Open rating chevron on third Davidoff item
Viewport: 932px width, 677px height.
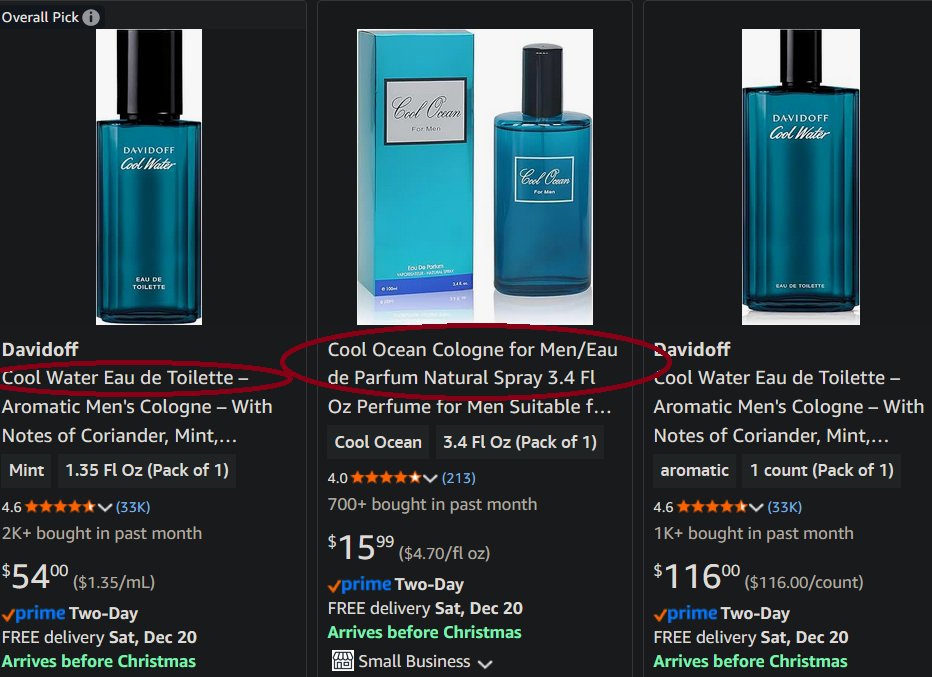[756, 507]
